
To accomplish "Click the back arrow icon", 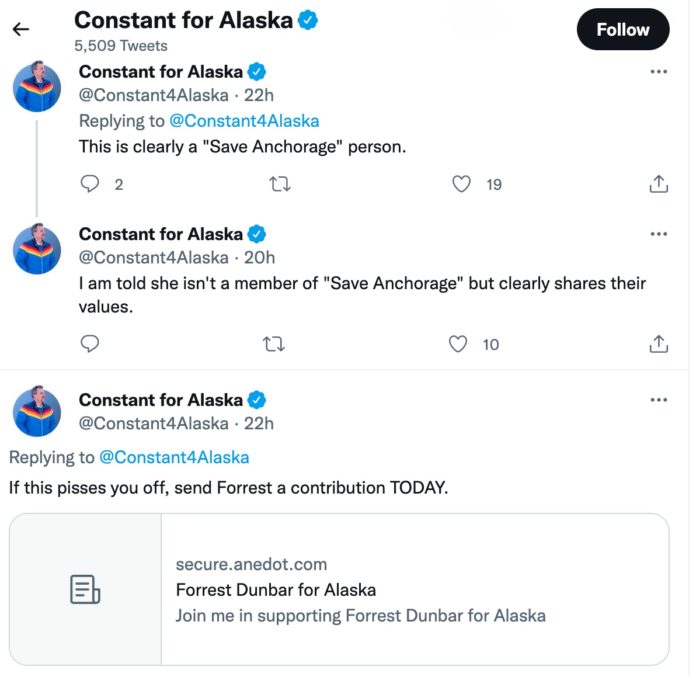I will [20, 29].
